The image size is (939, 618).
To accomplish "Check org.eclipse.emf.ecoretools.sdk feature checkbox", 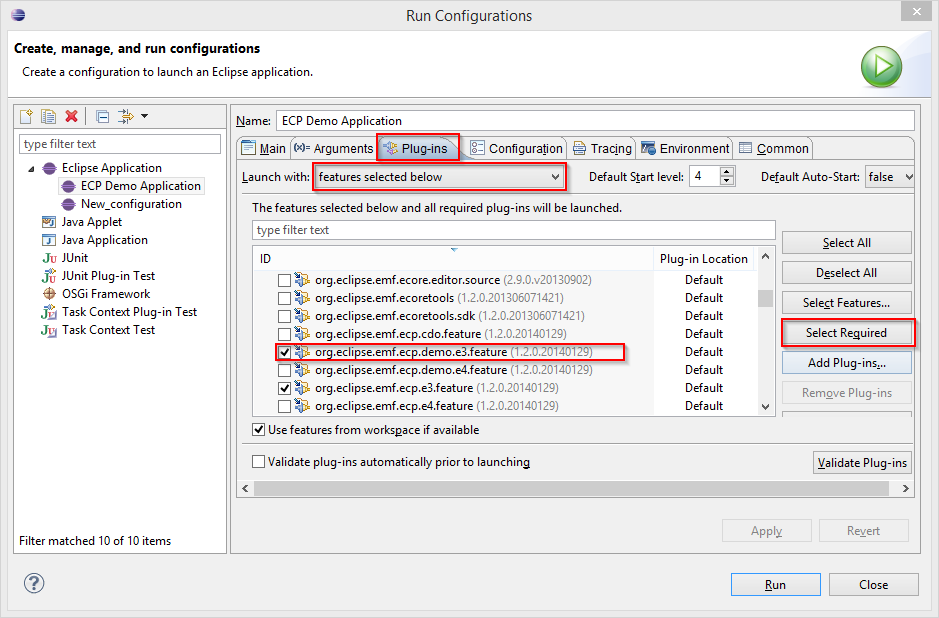I will 284,316.
